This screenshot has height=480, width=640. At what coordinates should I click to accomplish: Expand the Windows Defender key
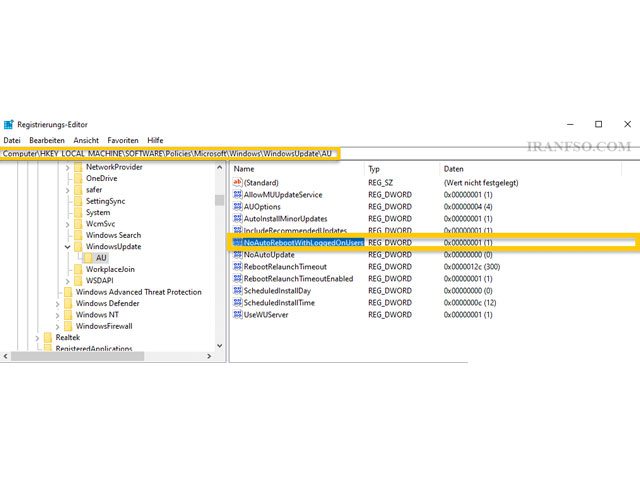click(57, 304)
